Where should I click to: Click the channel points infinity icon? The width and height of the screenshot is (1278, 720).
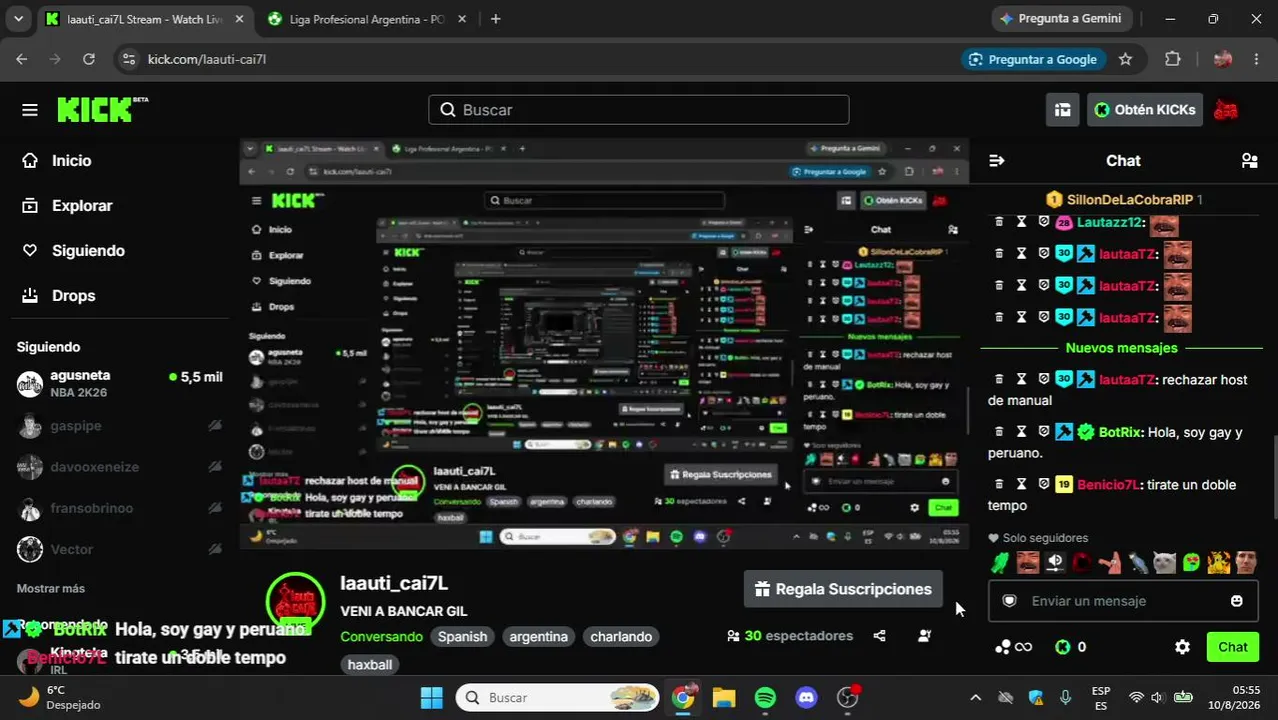(x=1013, y=647)
